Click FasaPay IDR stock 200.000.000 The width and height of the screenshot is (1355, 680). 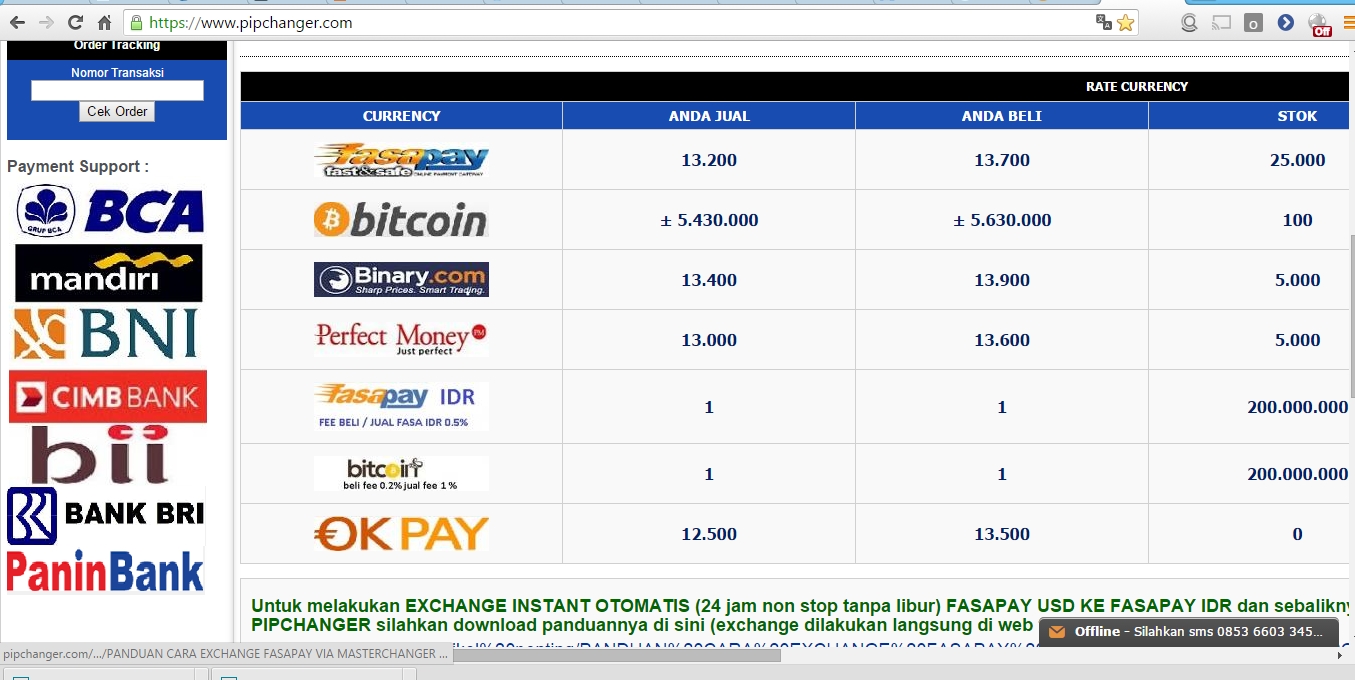(x=1298, y=407)
